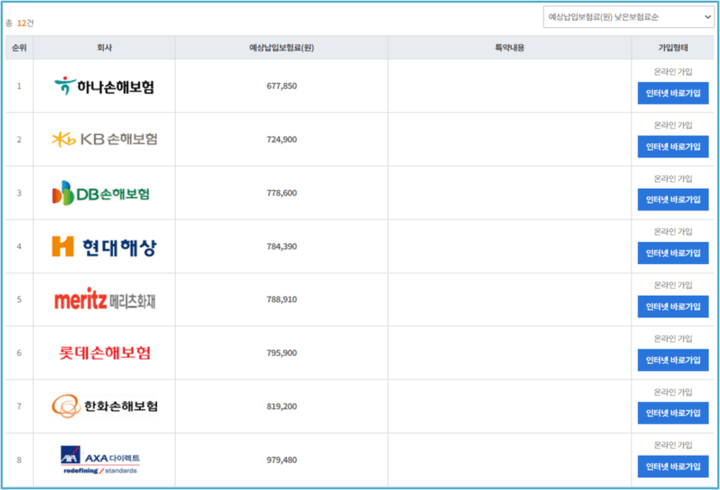
Task: Click the DB손해보험 company logo
Action: (x=101, y=193)
